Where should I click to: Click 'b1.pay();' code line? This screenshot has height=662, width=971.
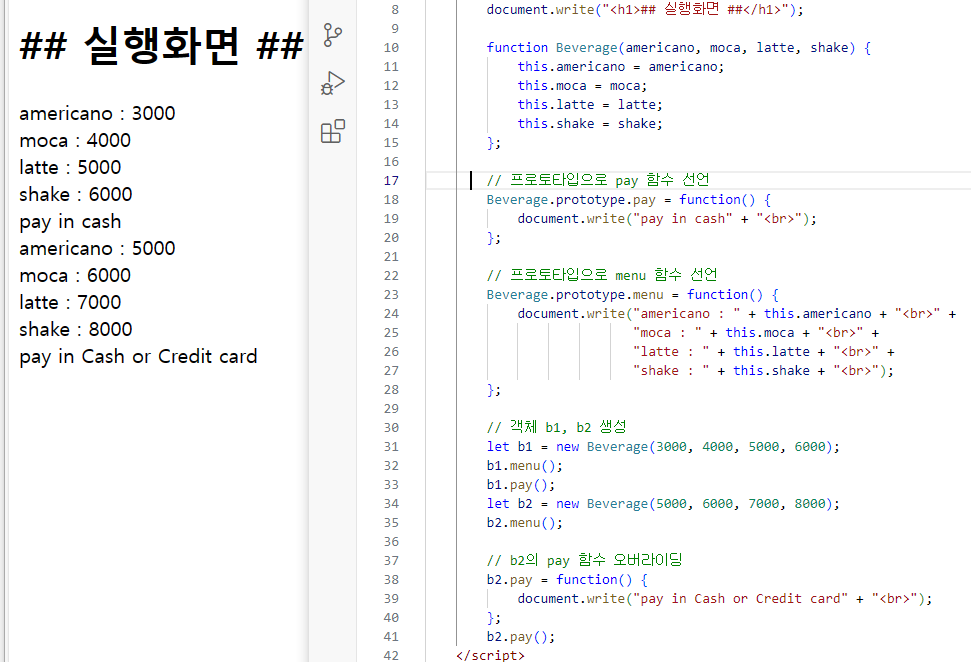pos(521,485)
